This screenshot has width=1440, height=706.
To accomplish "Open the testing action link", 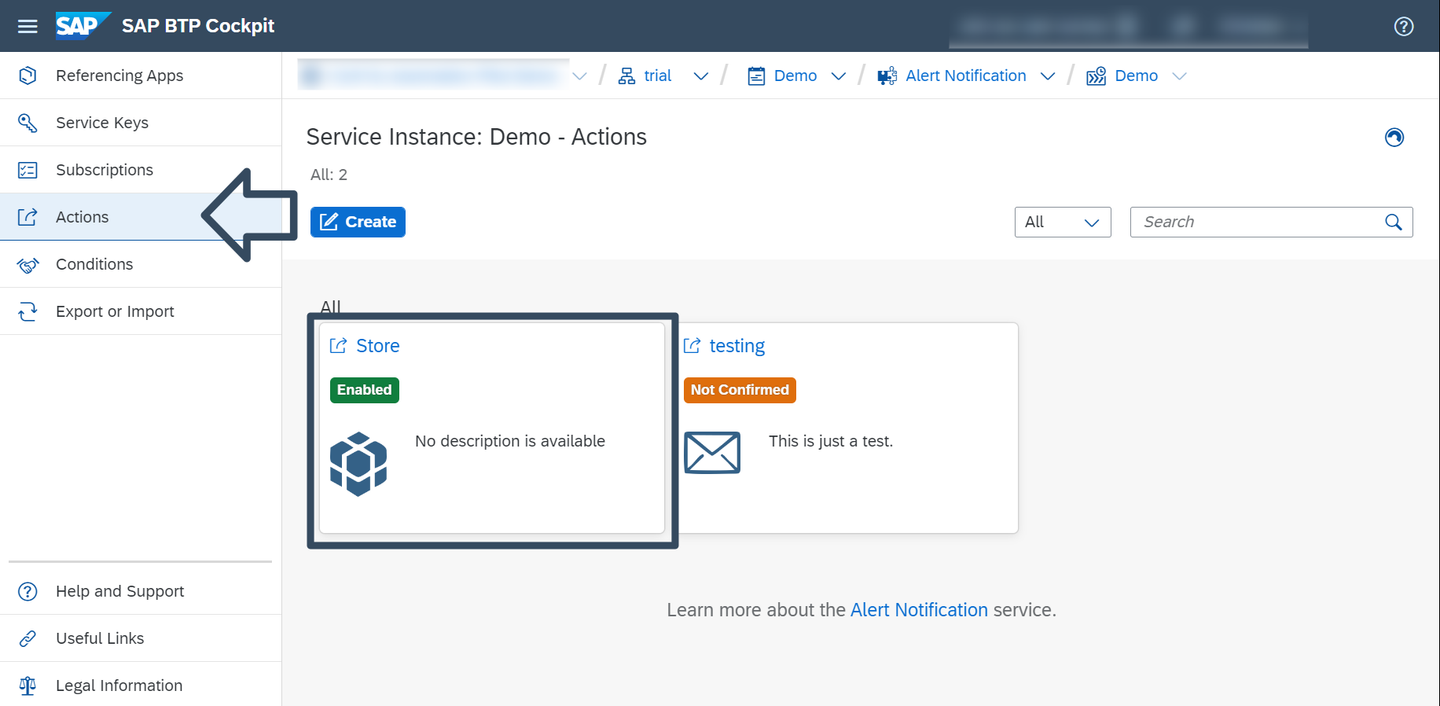I will (737, 346).
